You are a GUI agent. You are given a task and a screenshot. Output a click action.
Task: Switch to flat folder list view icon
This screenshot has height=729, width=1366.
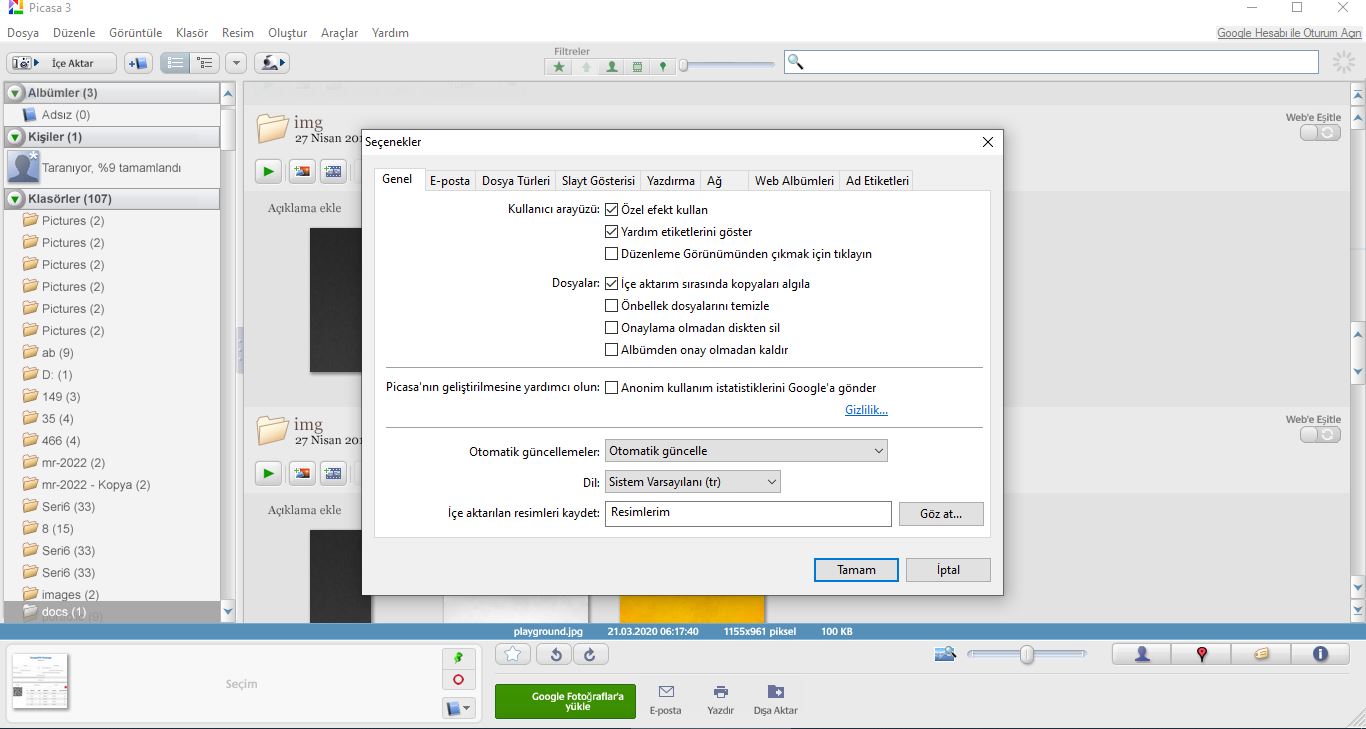pos(175,63)
